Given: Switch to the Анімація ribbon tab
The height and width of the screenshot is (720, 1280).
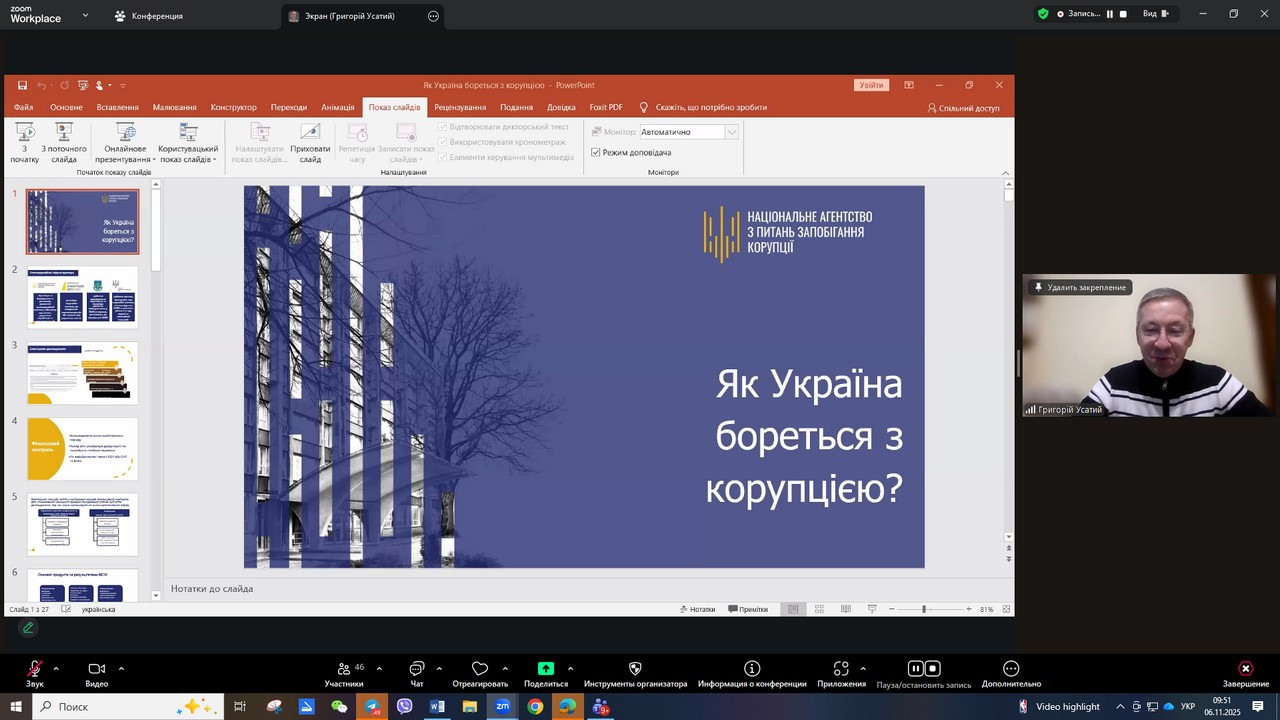Looking at the screenshot, I should (338, 107).
